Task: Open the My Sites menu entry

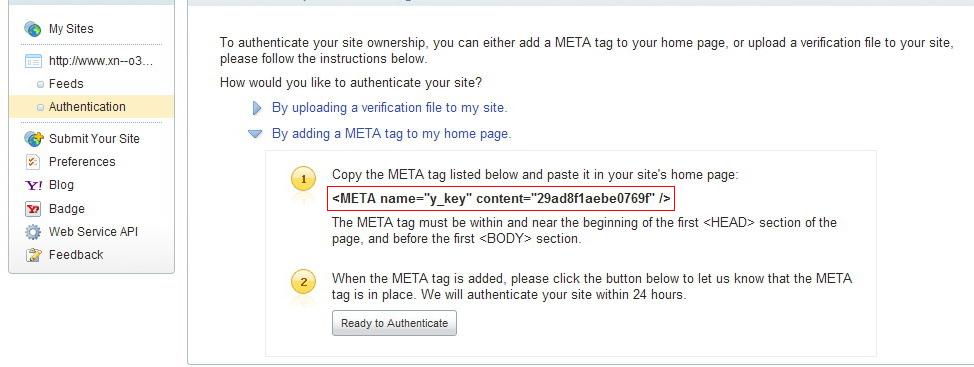Action: 71,29
